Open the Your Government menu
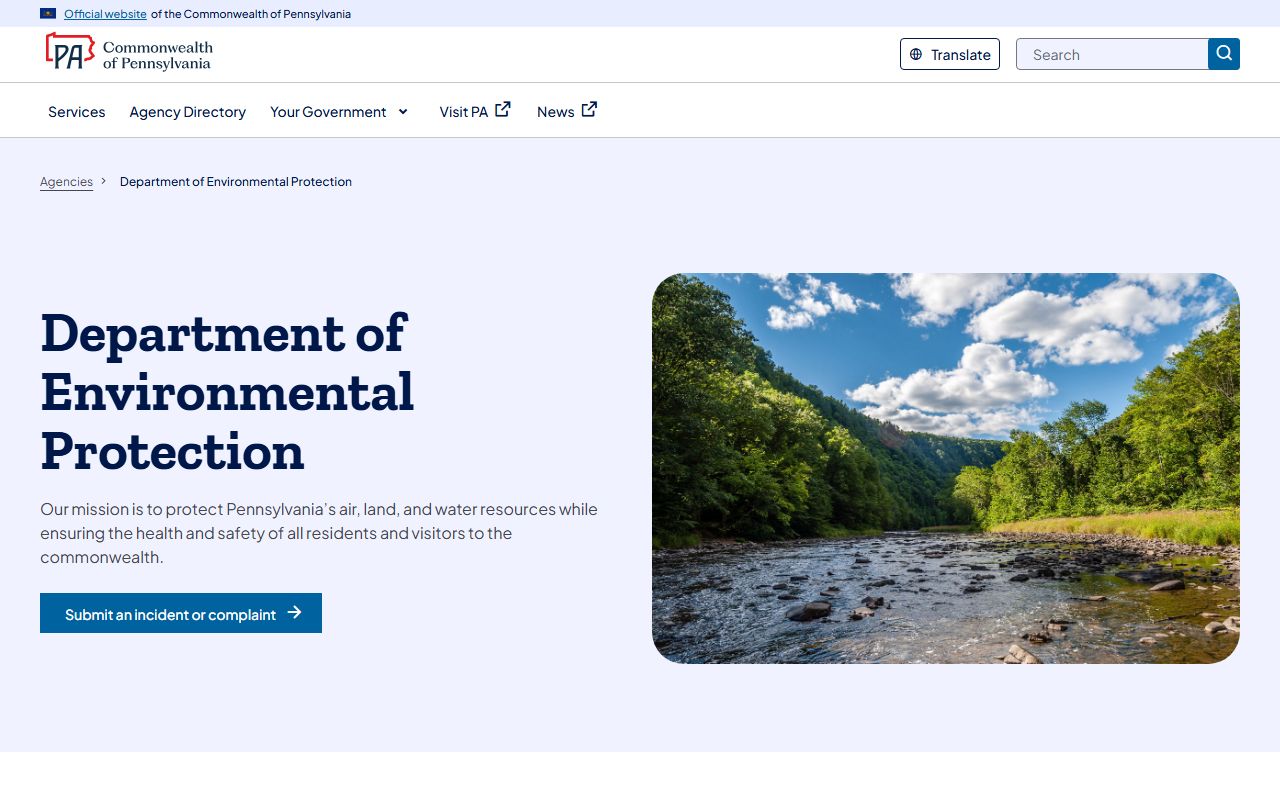1280x800 pixels. [x=328, y=111]
